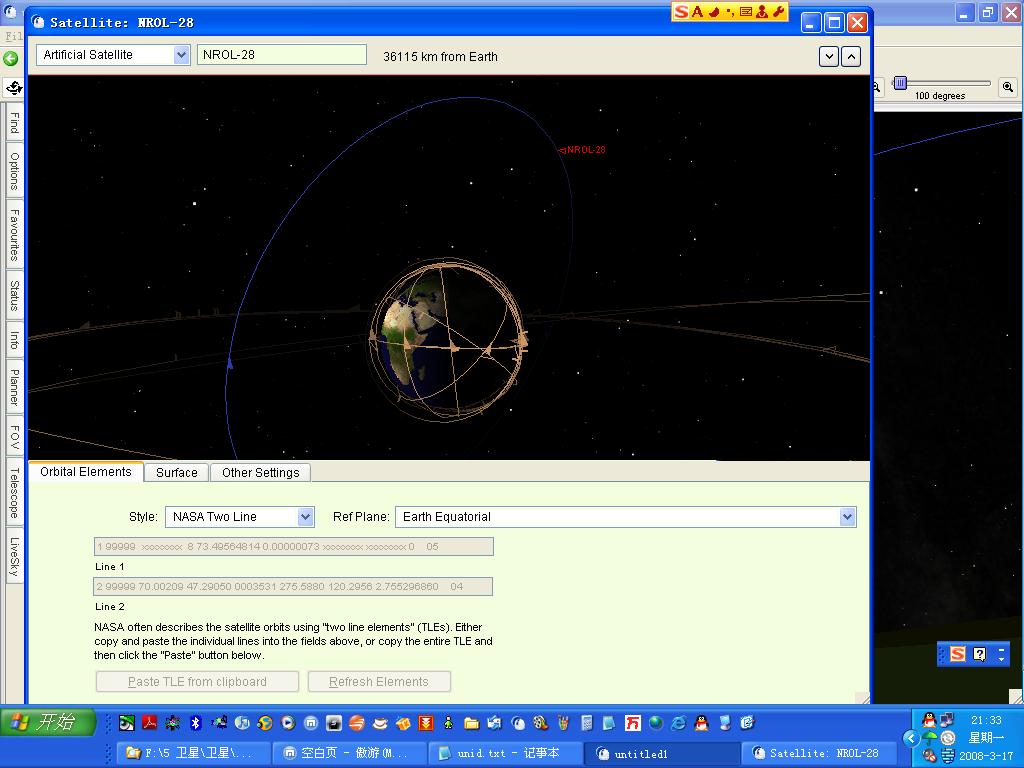Click the wrench icon in the Sogou IME bar
The width and height of the screenshot is (1024, 768).
pyautogui.click(x=778, y=12)
